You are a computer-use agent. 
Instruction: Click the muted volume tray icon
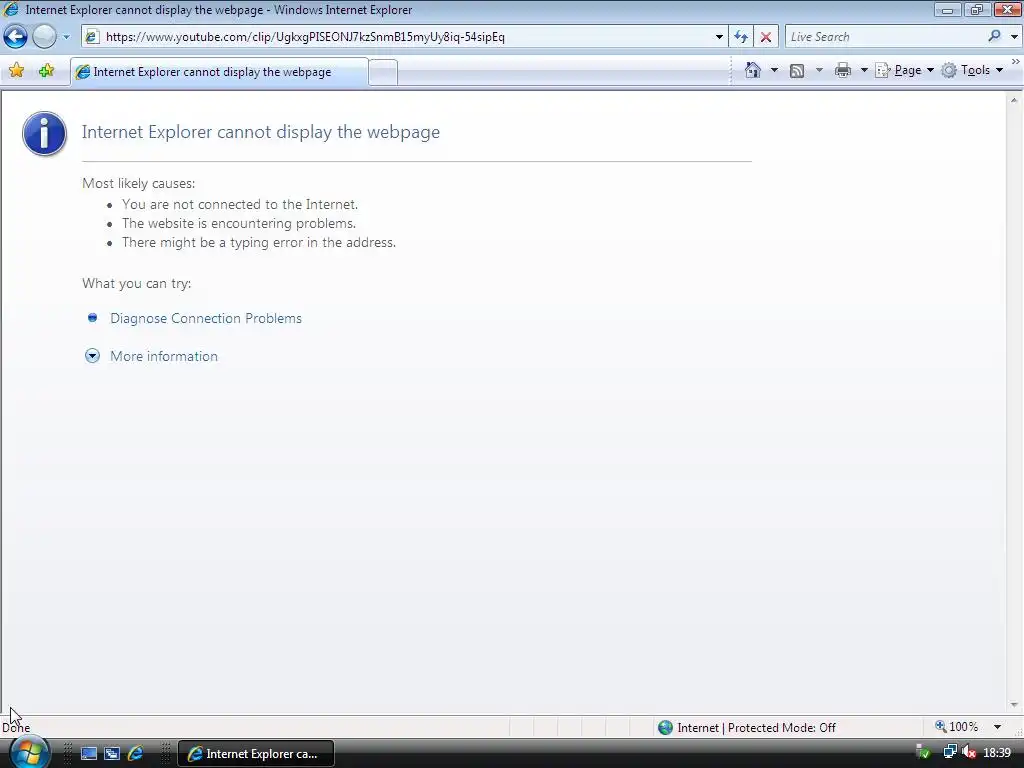pos(969,753)
